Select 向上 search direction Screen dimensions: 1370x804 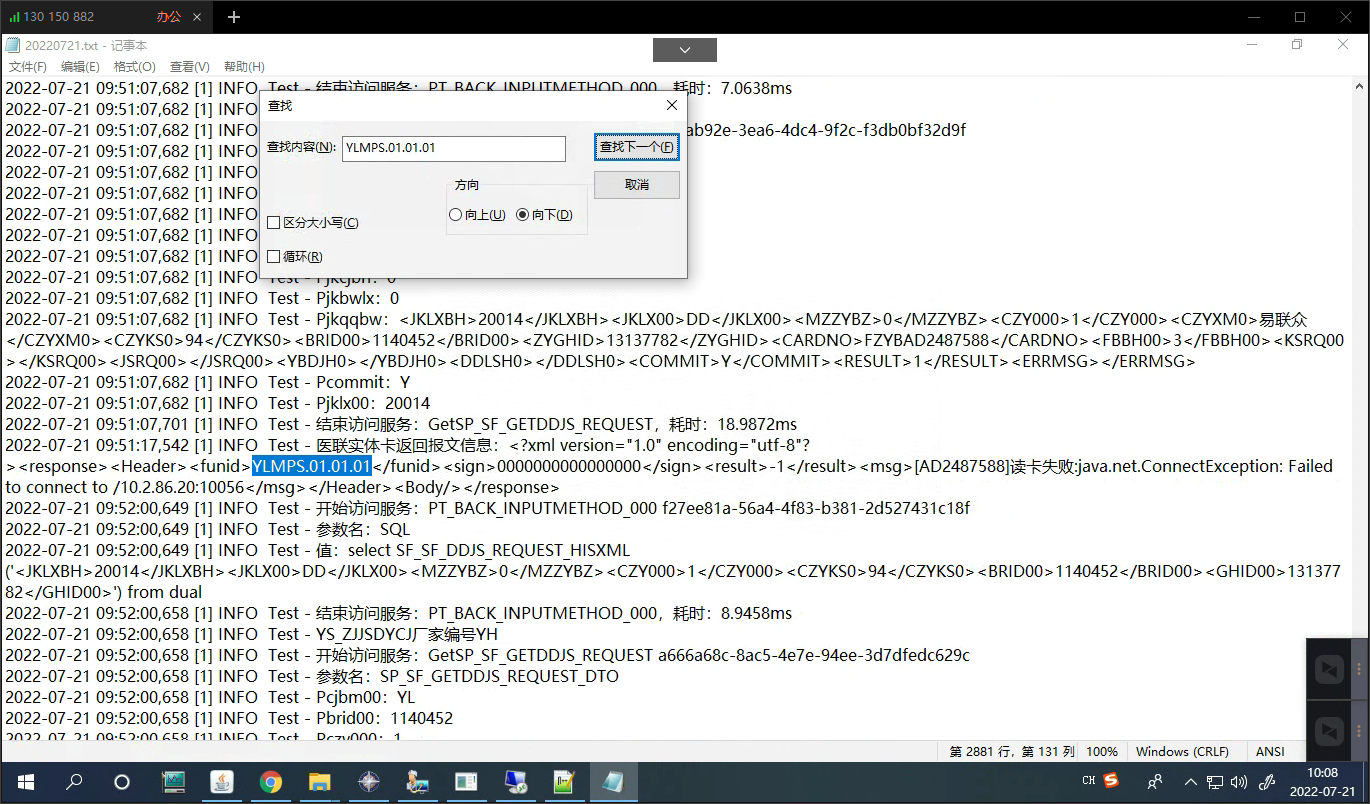pos(456,215)
